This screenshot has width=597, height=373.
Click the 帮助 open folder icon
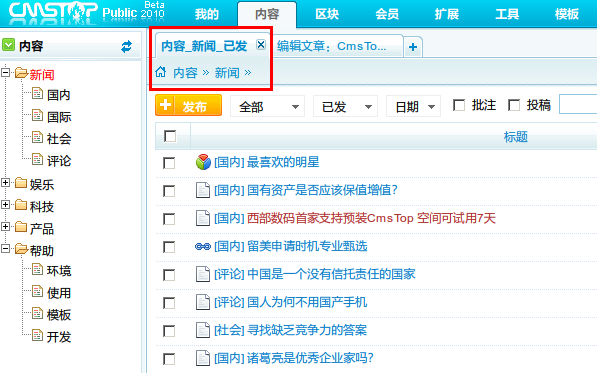click(21, 249)
